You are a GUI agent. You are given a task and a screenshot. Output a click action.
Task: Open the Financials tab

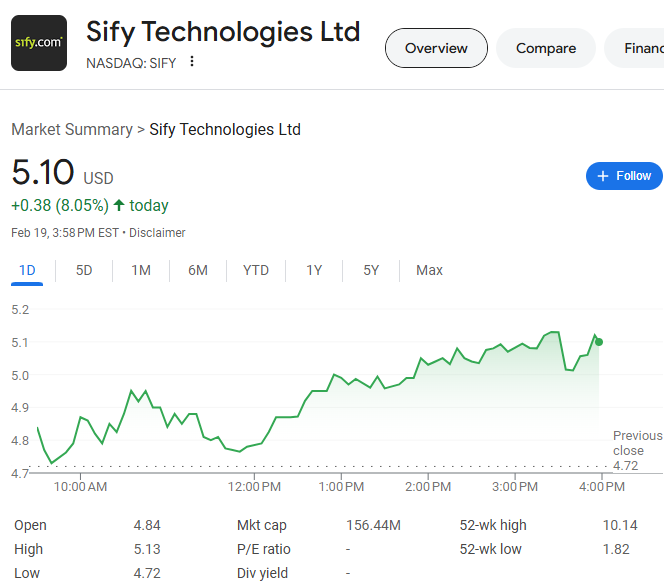(x=635, y=48)
